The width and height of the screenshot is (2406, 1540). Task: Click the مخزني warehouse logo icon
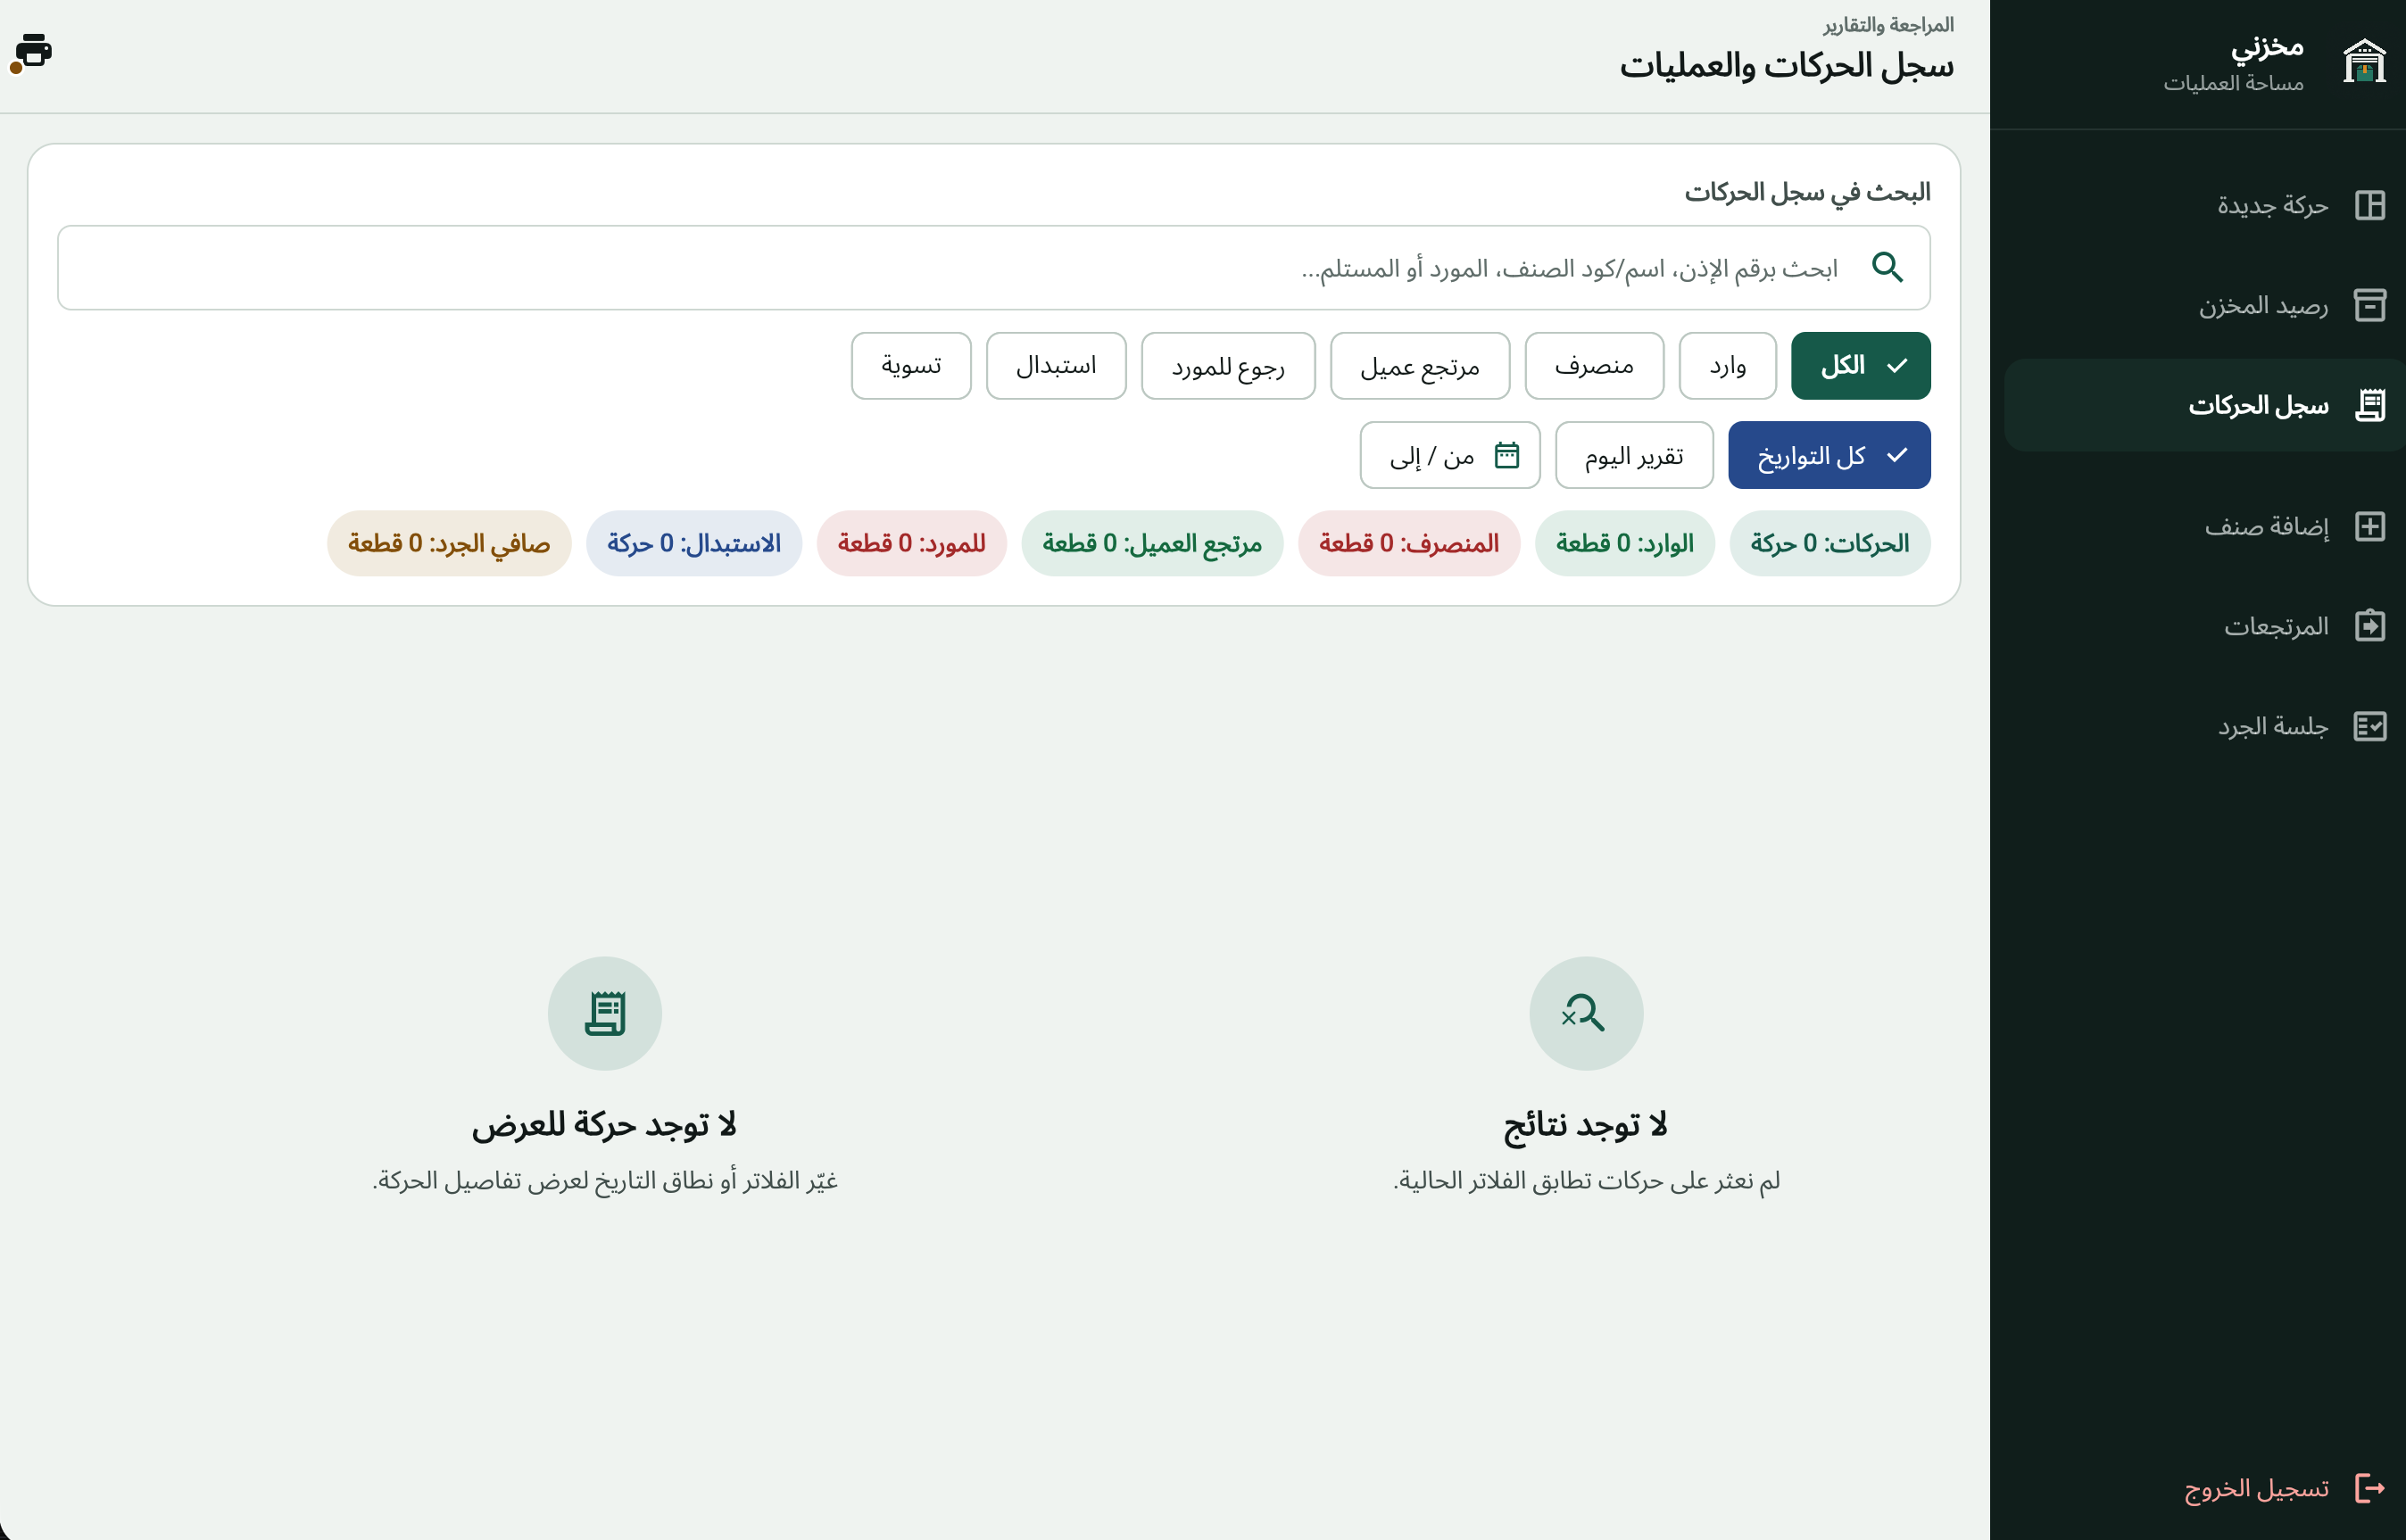pyautogui.click(x=2364, y=62)
